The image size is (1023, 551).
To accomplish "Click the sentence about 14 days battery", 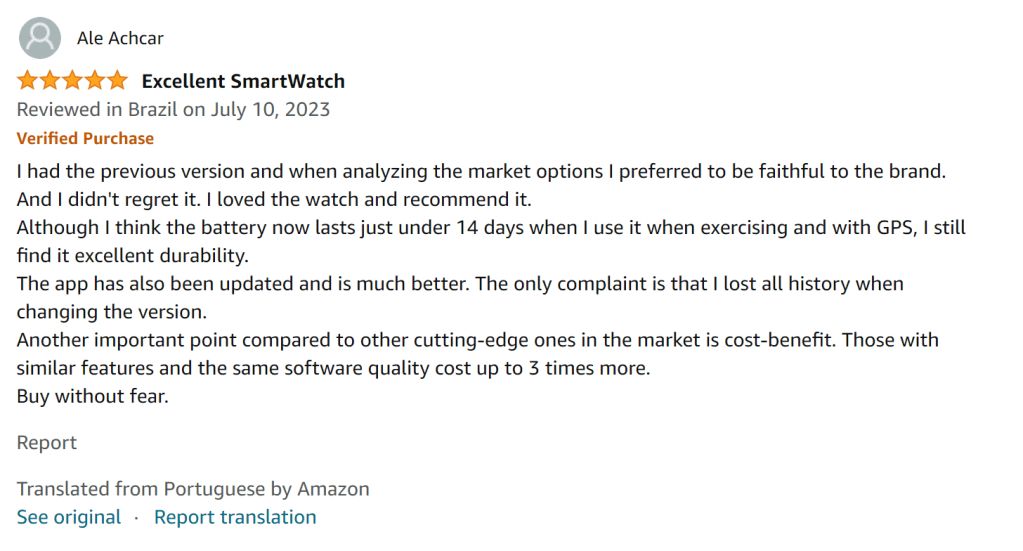I will pyautogui.click(x=490, y=227).
